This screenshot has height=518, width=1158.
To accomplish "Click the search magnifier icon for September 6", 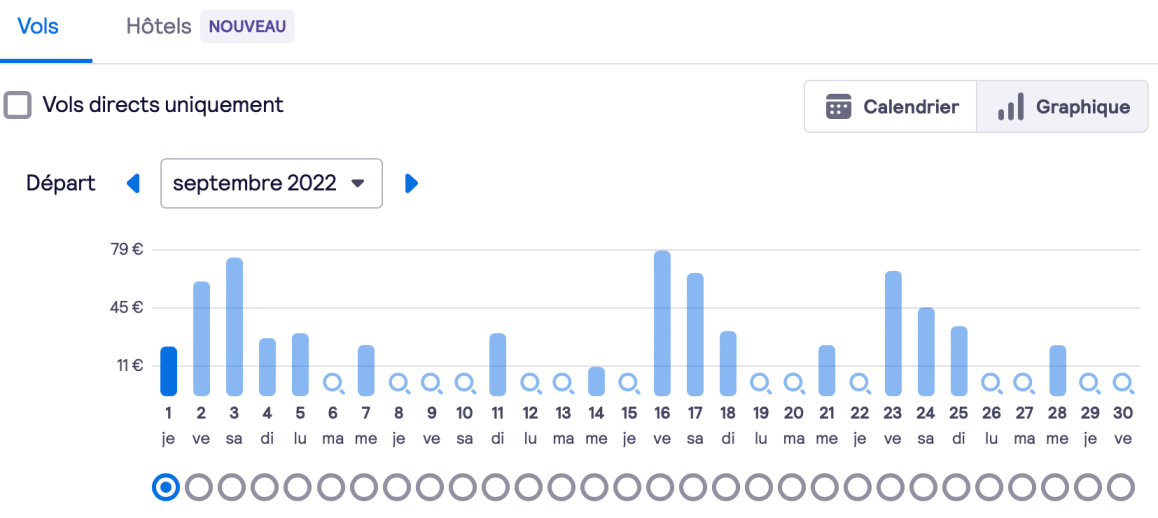I will tap(333, 382).
